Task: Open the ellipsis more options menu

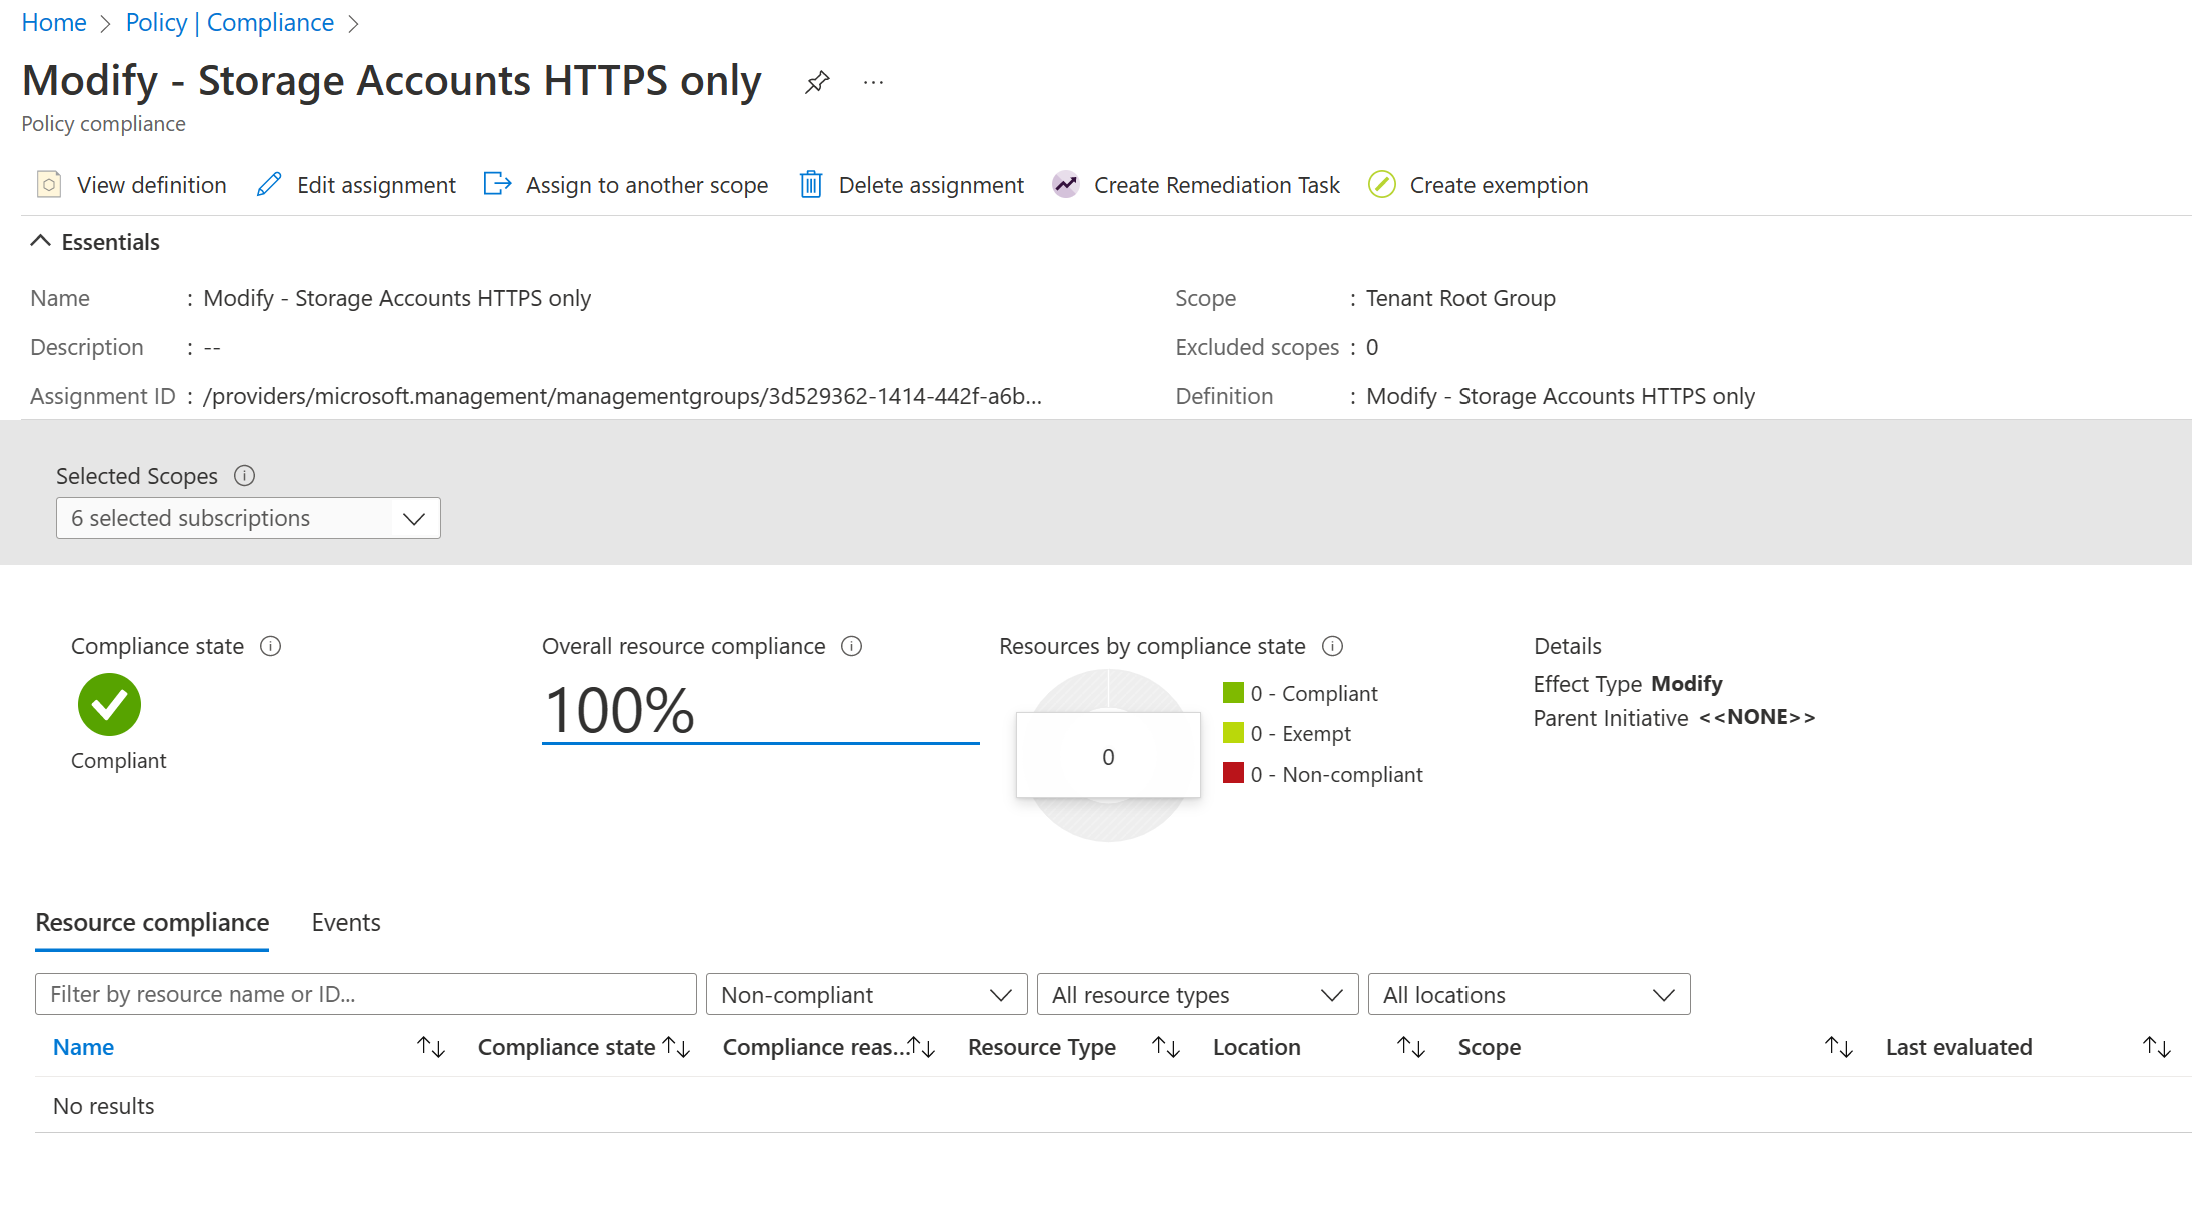Action: point(873,82)
